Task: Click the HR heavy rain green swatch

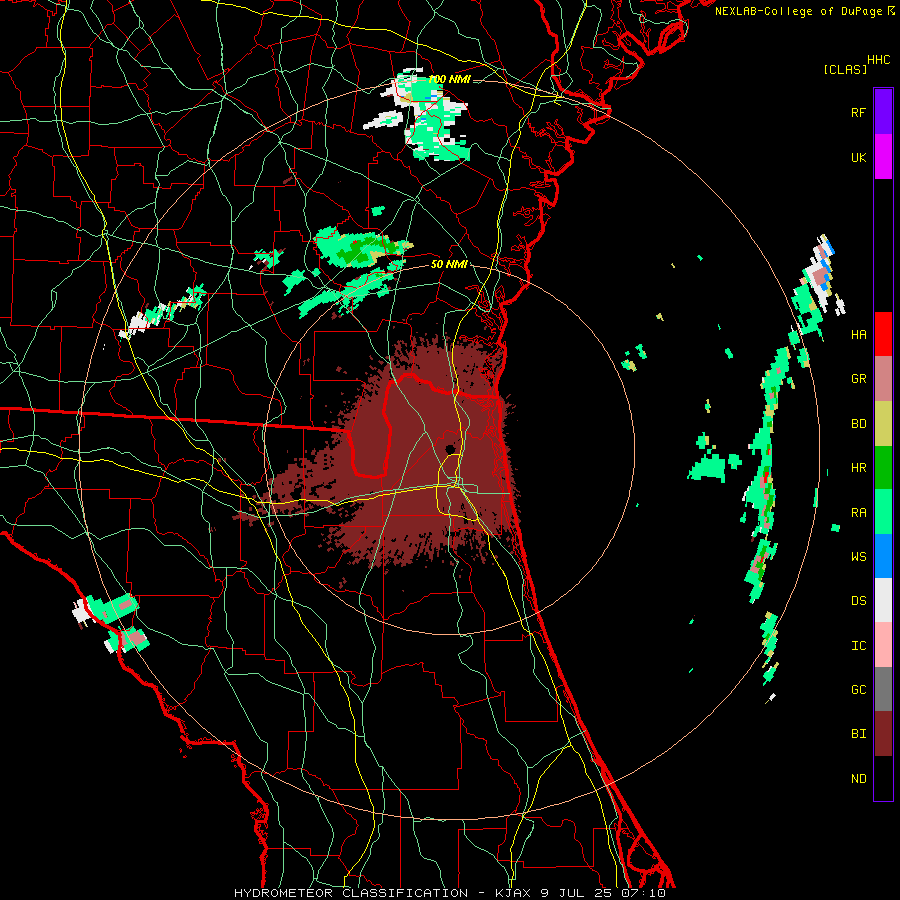Action: coord(883,468)
